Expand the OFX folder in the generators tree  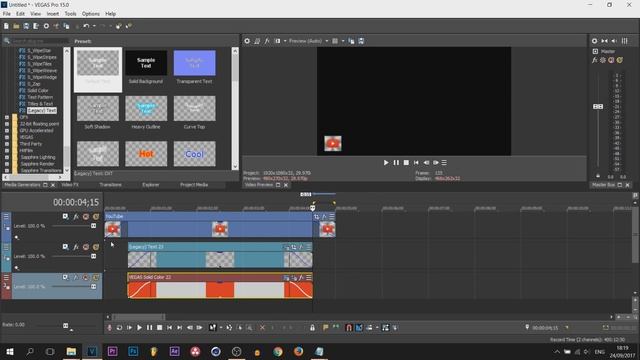coord(7,117)
